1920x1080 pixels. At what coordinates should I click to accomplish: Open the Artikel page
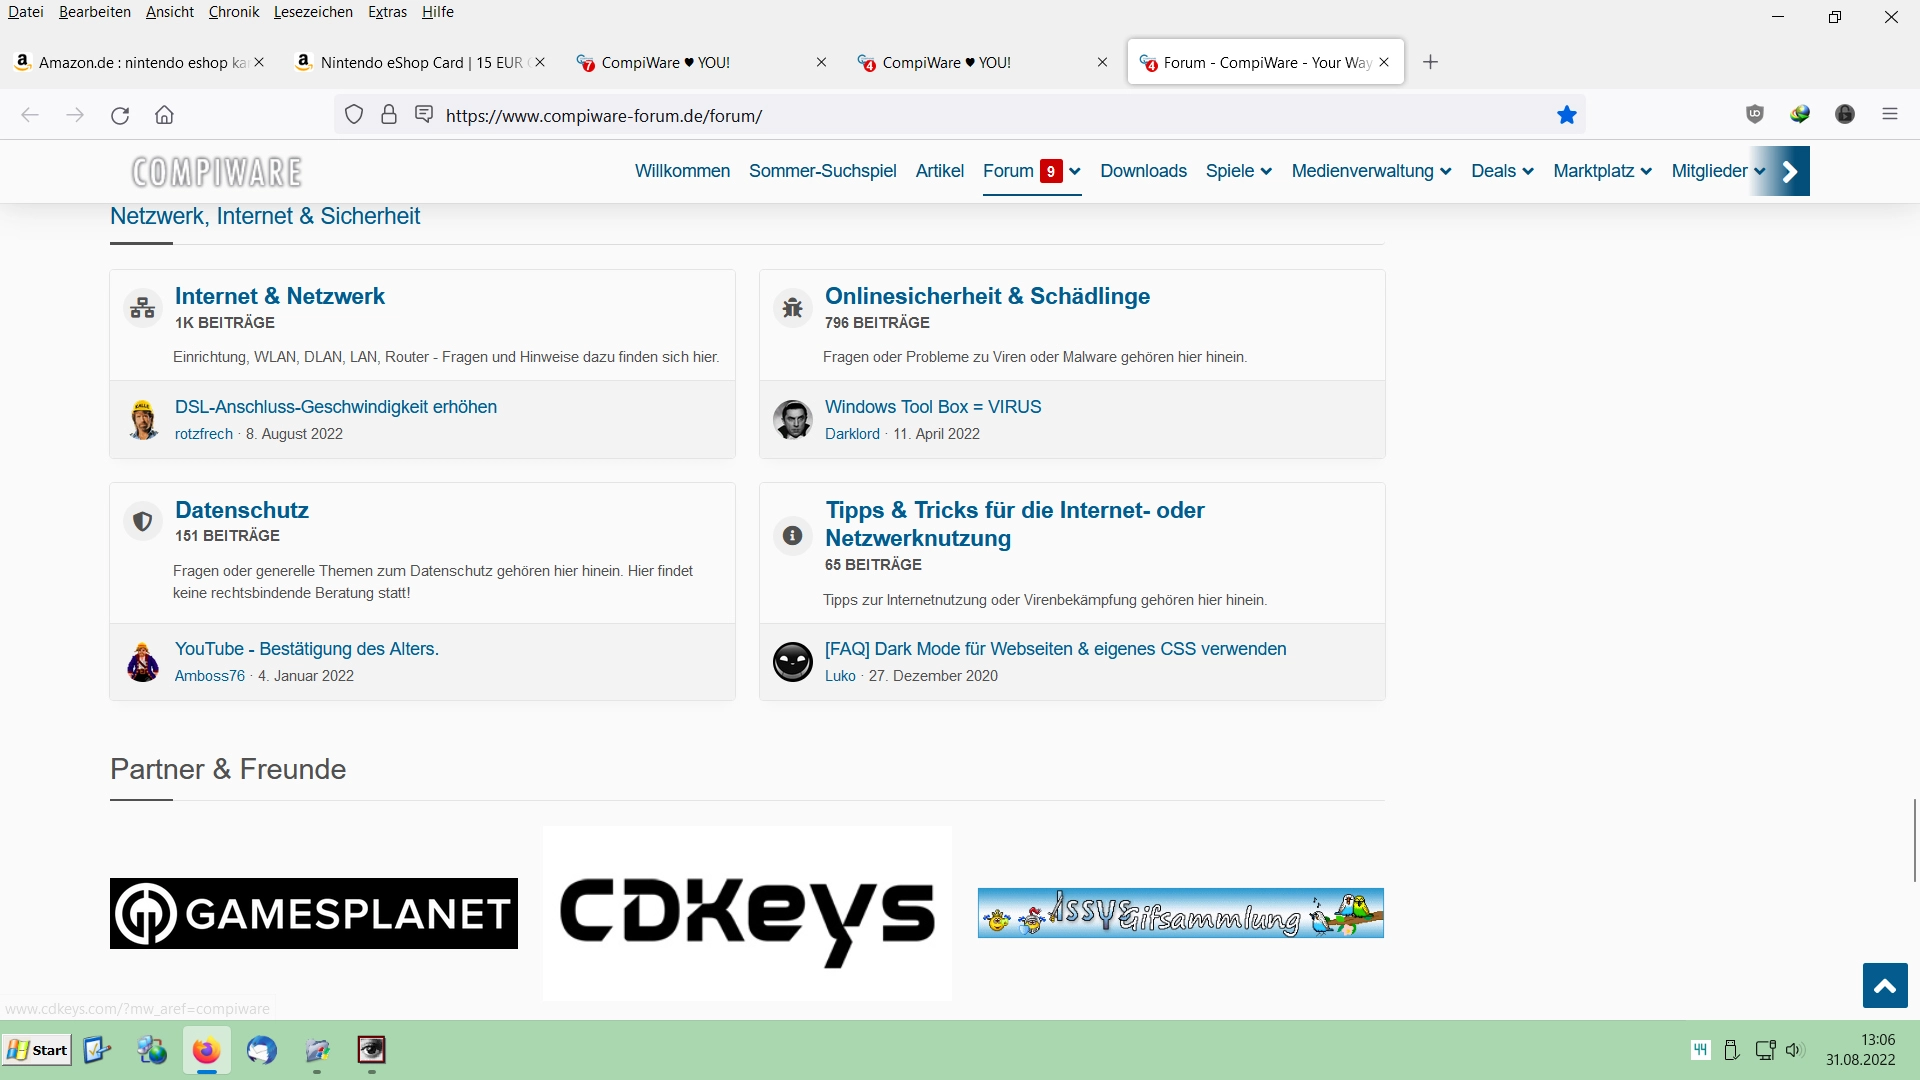[939, 171]
